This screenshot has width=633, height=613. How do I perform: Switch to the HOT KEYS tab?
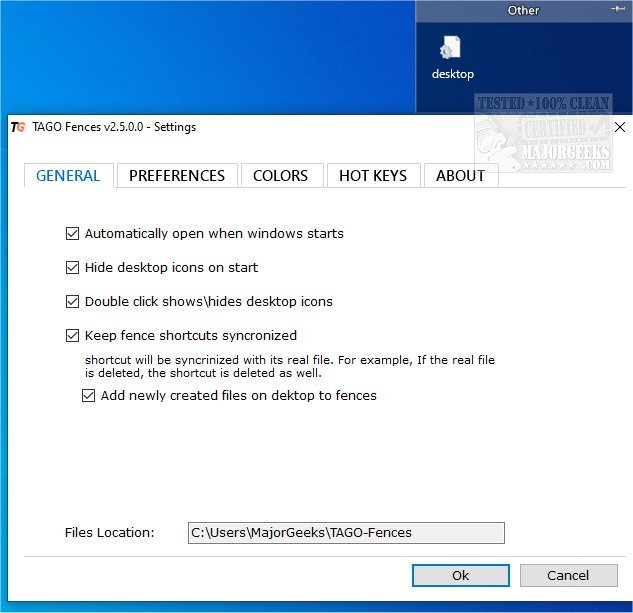(373, 176)
